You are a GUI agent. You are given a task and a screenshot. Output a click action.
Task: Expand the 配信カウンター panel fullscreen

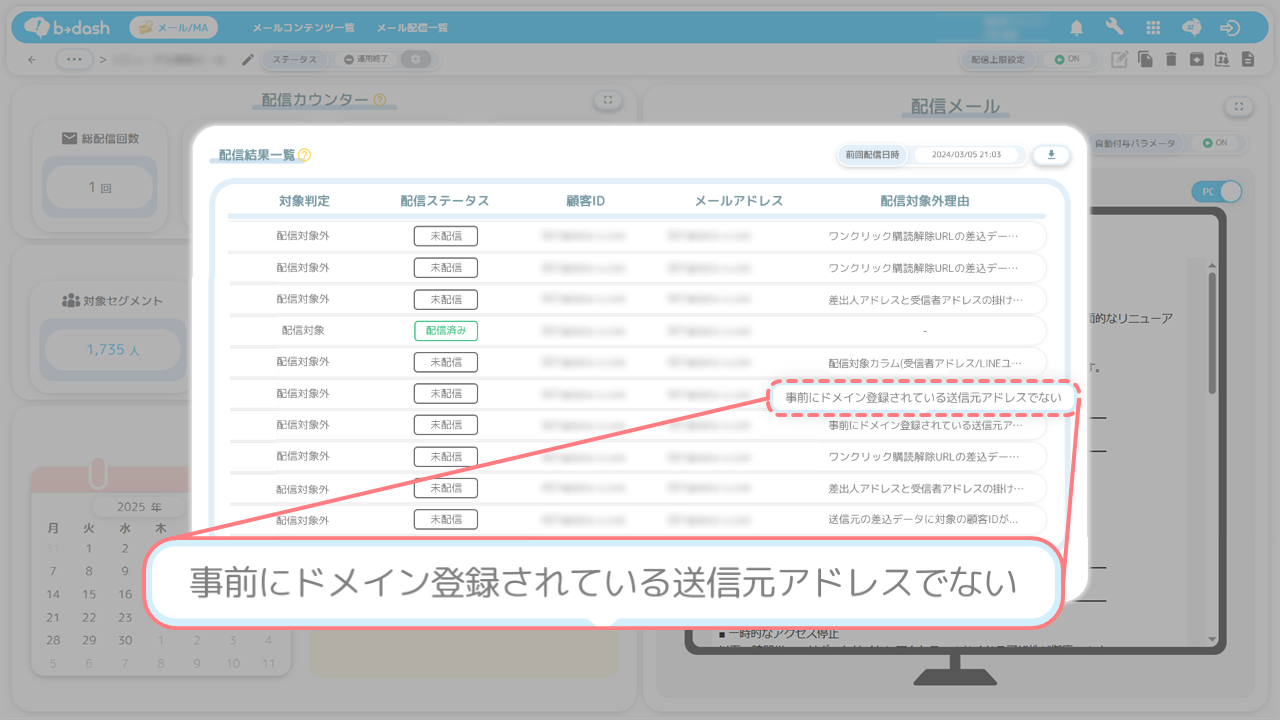pyautogui.click(x=607, y=100)
